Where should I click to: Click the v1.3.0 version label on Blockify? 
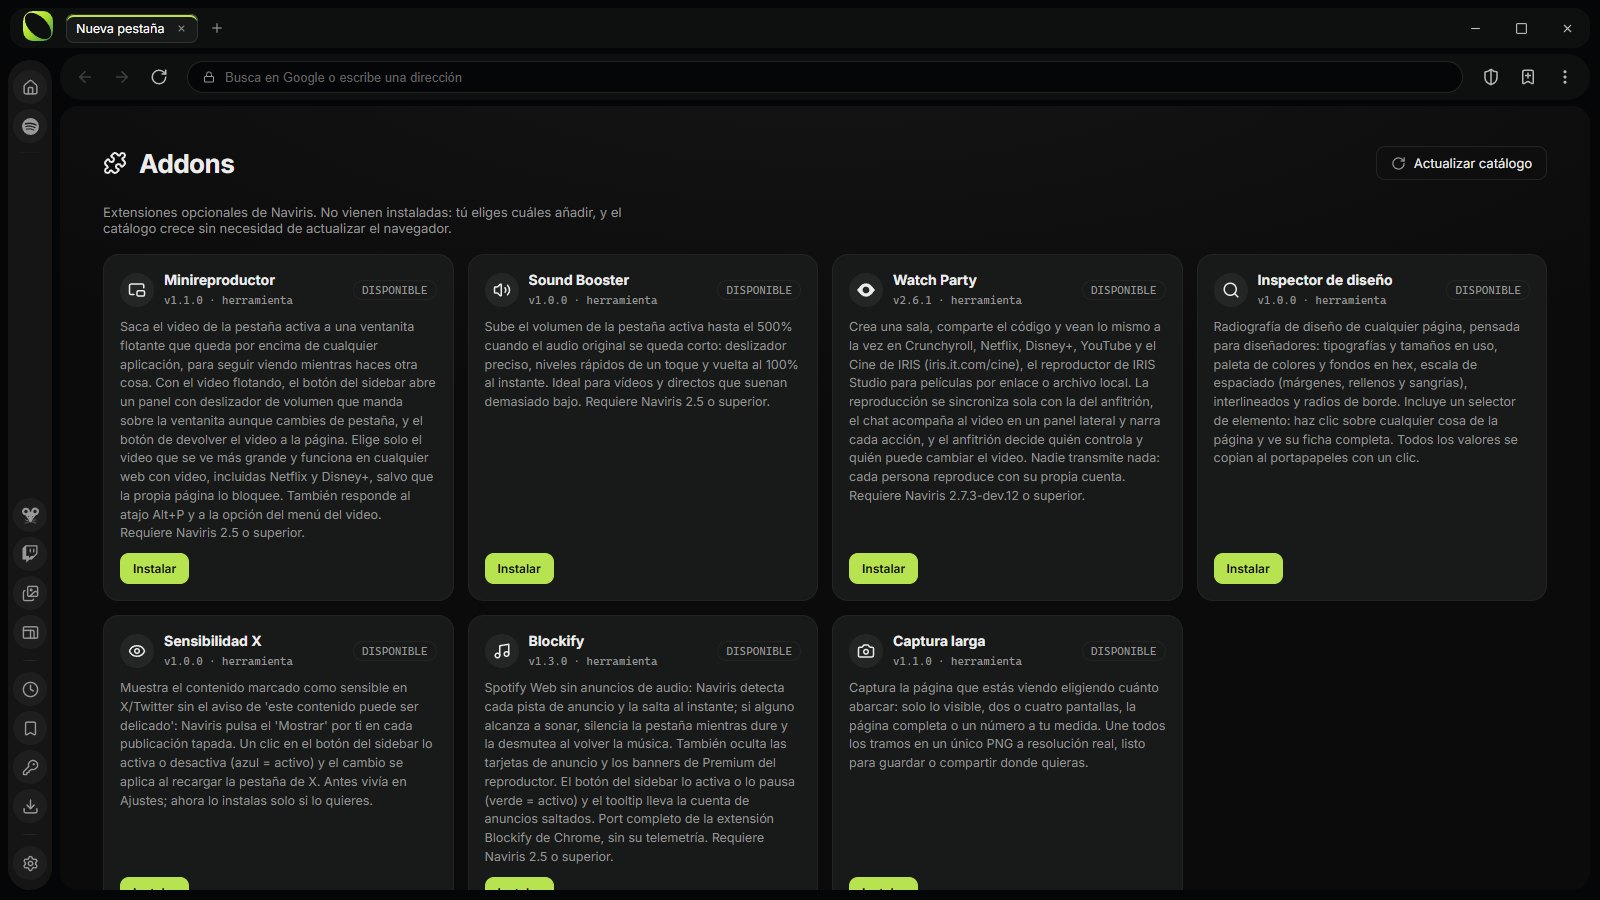point(548,661)
